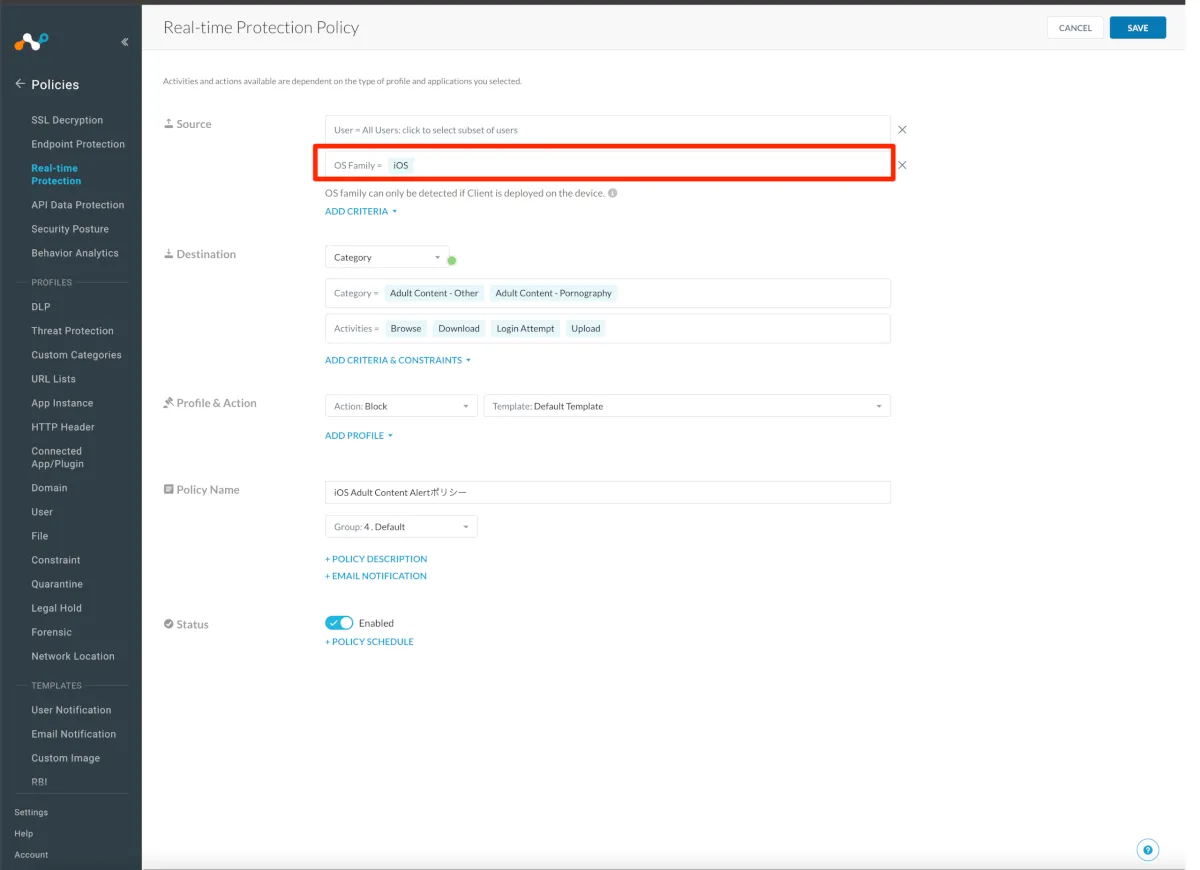
Task: Expand the Template: Default Template dropdown
Action: pyautogui.click(x=686, y=406)
